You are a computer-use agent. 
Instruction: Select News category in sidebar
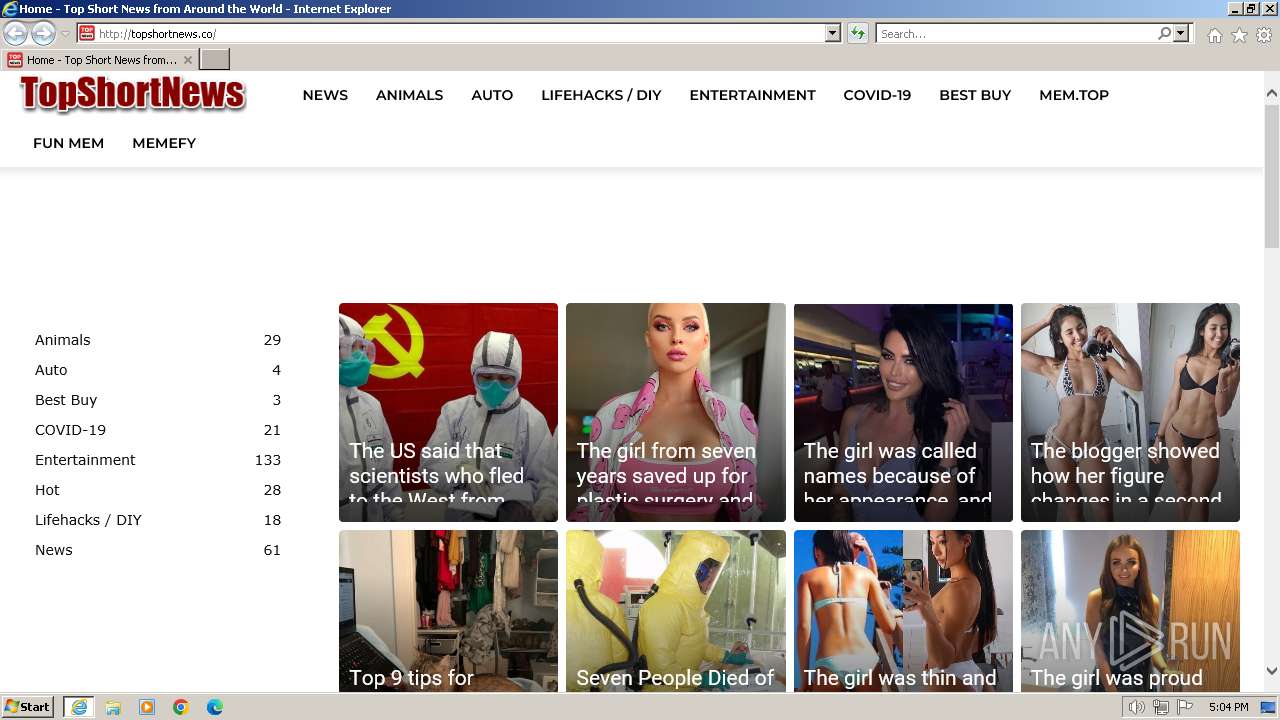coord(54,550)
